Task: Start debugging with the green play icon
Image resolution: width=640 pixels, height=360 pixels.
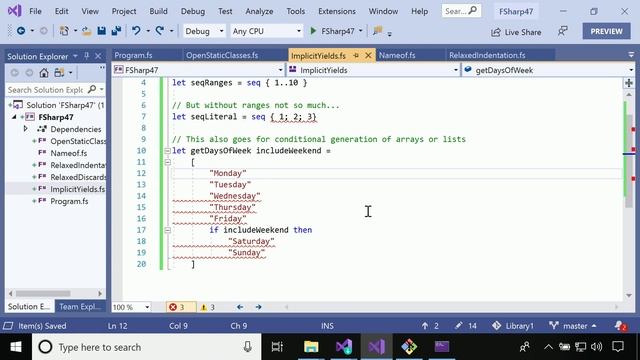Action: 313,31
